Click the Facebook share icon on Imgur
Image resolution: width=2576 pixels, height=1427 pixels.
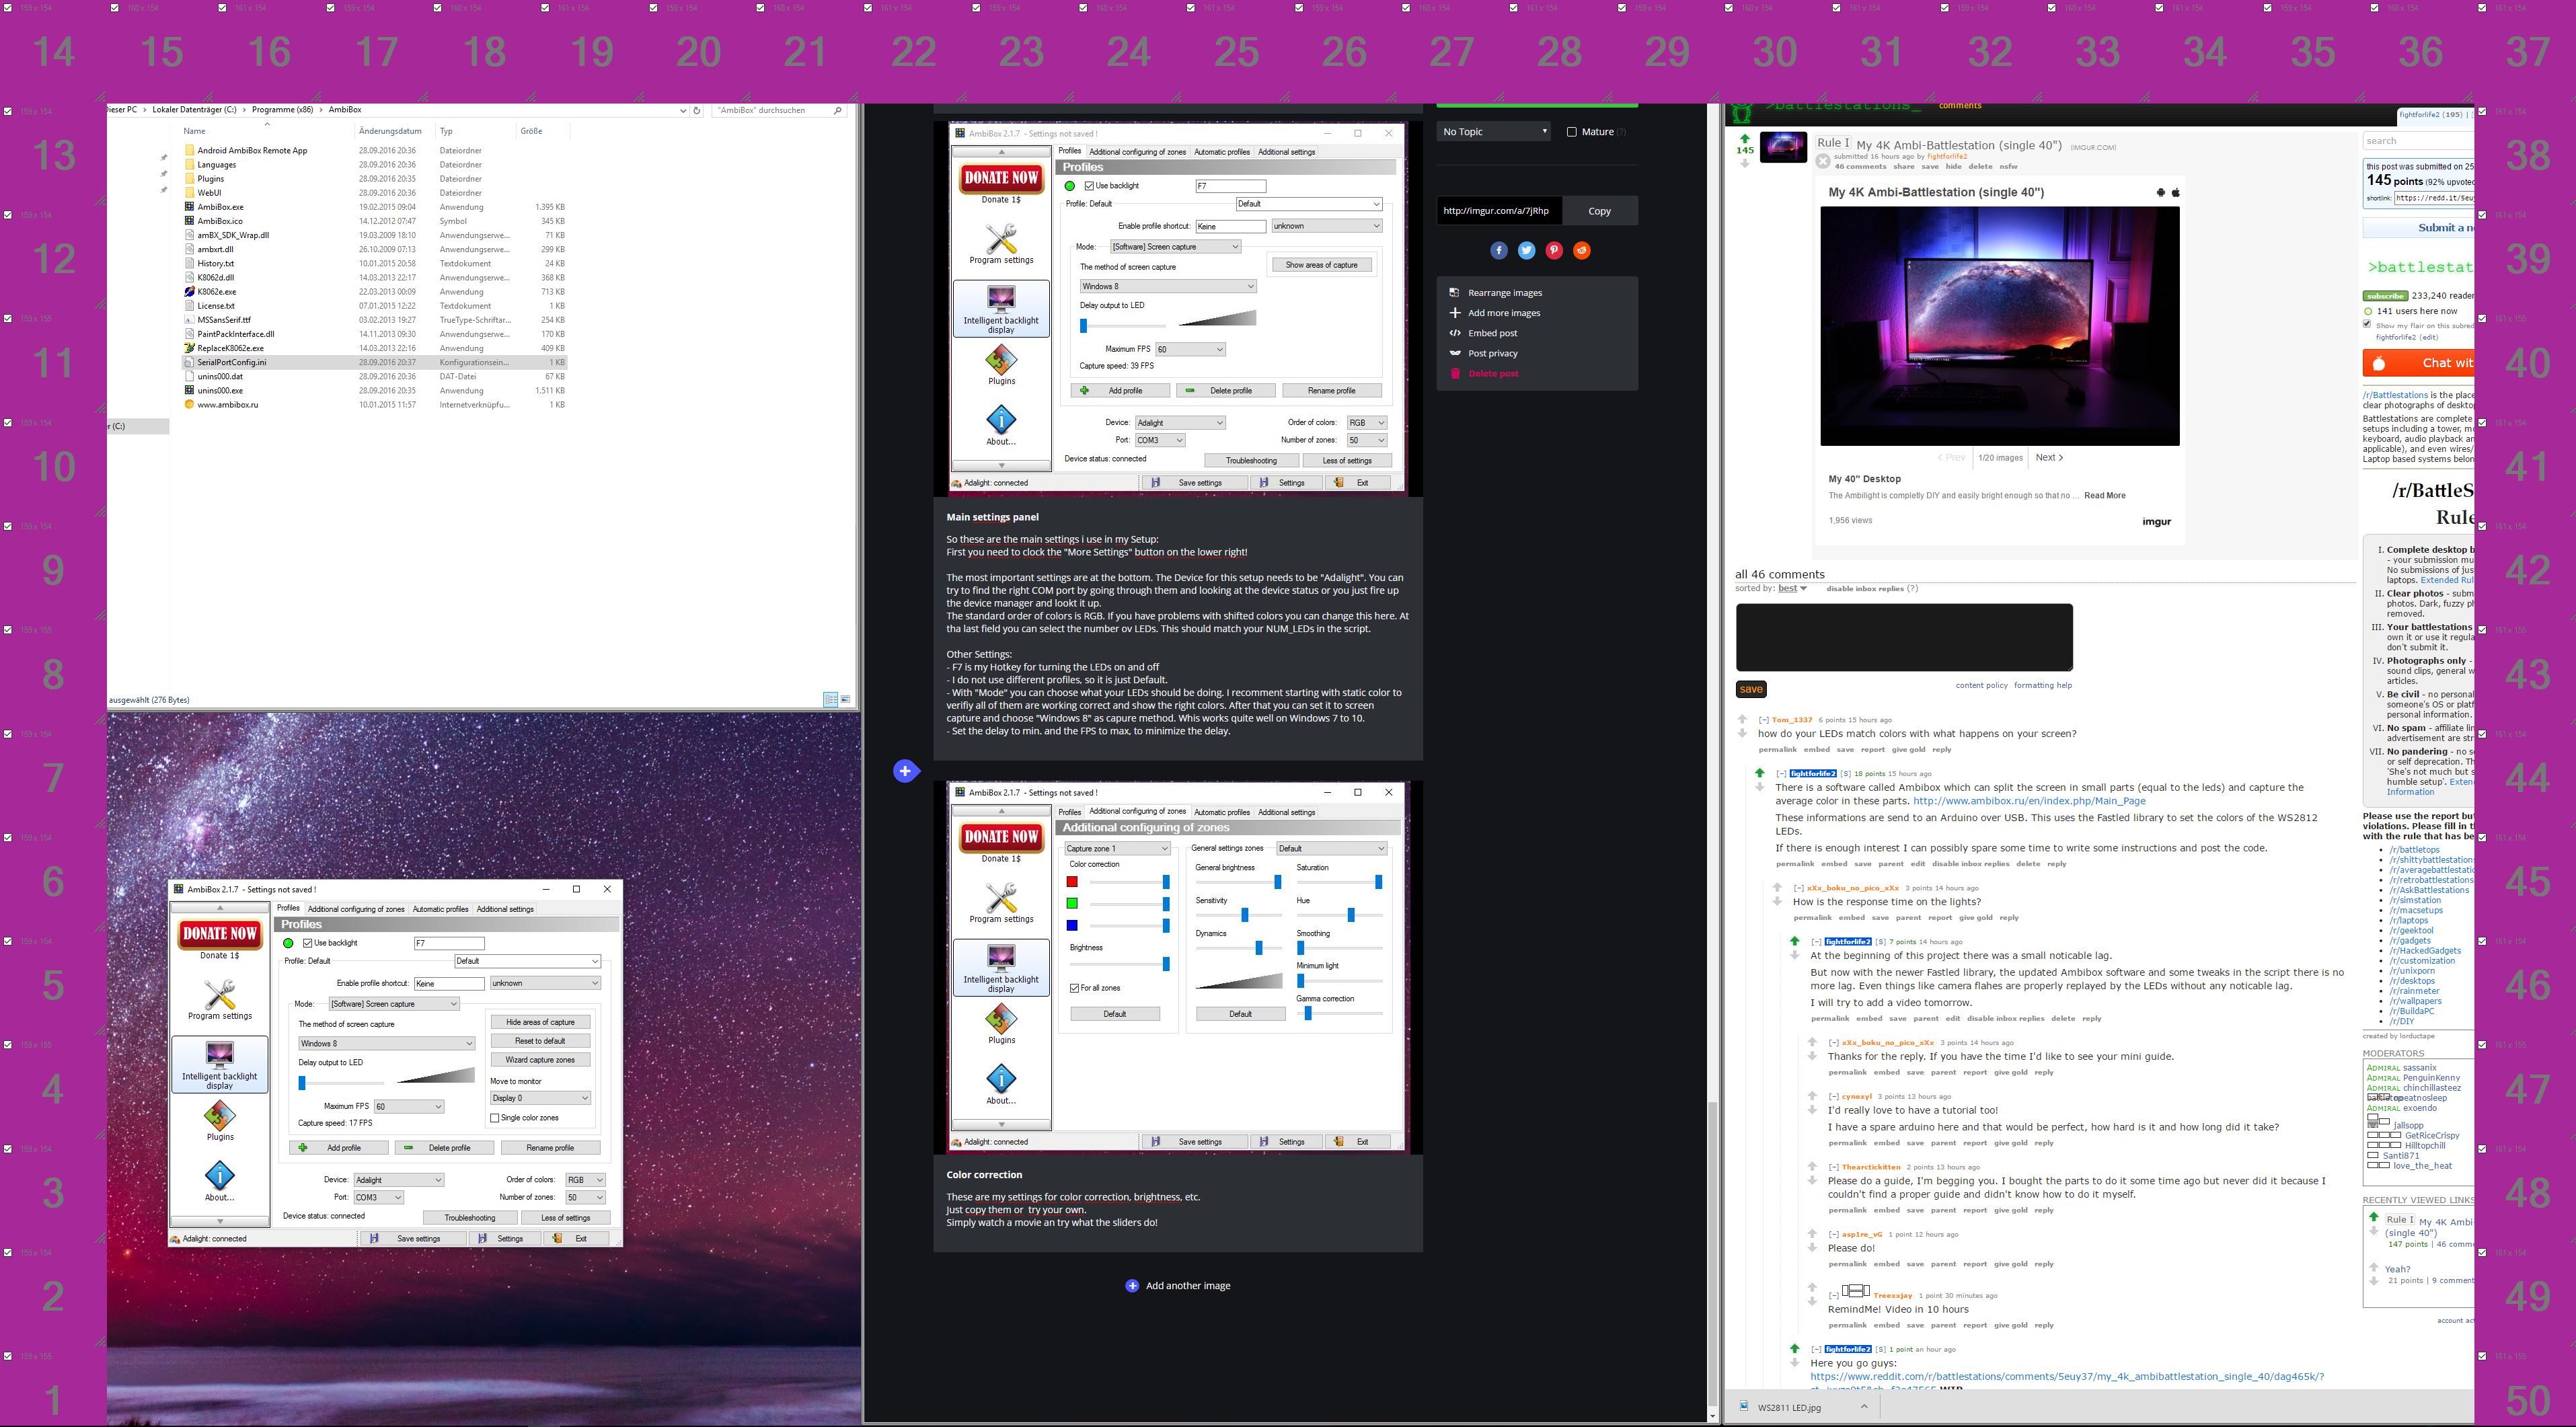pyautogui.click(x=1498, y=251)
